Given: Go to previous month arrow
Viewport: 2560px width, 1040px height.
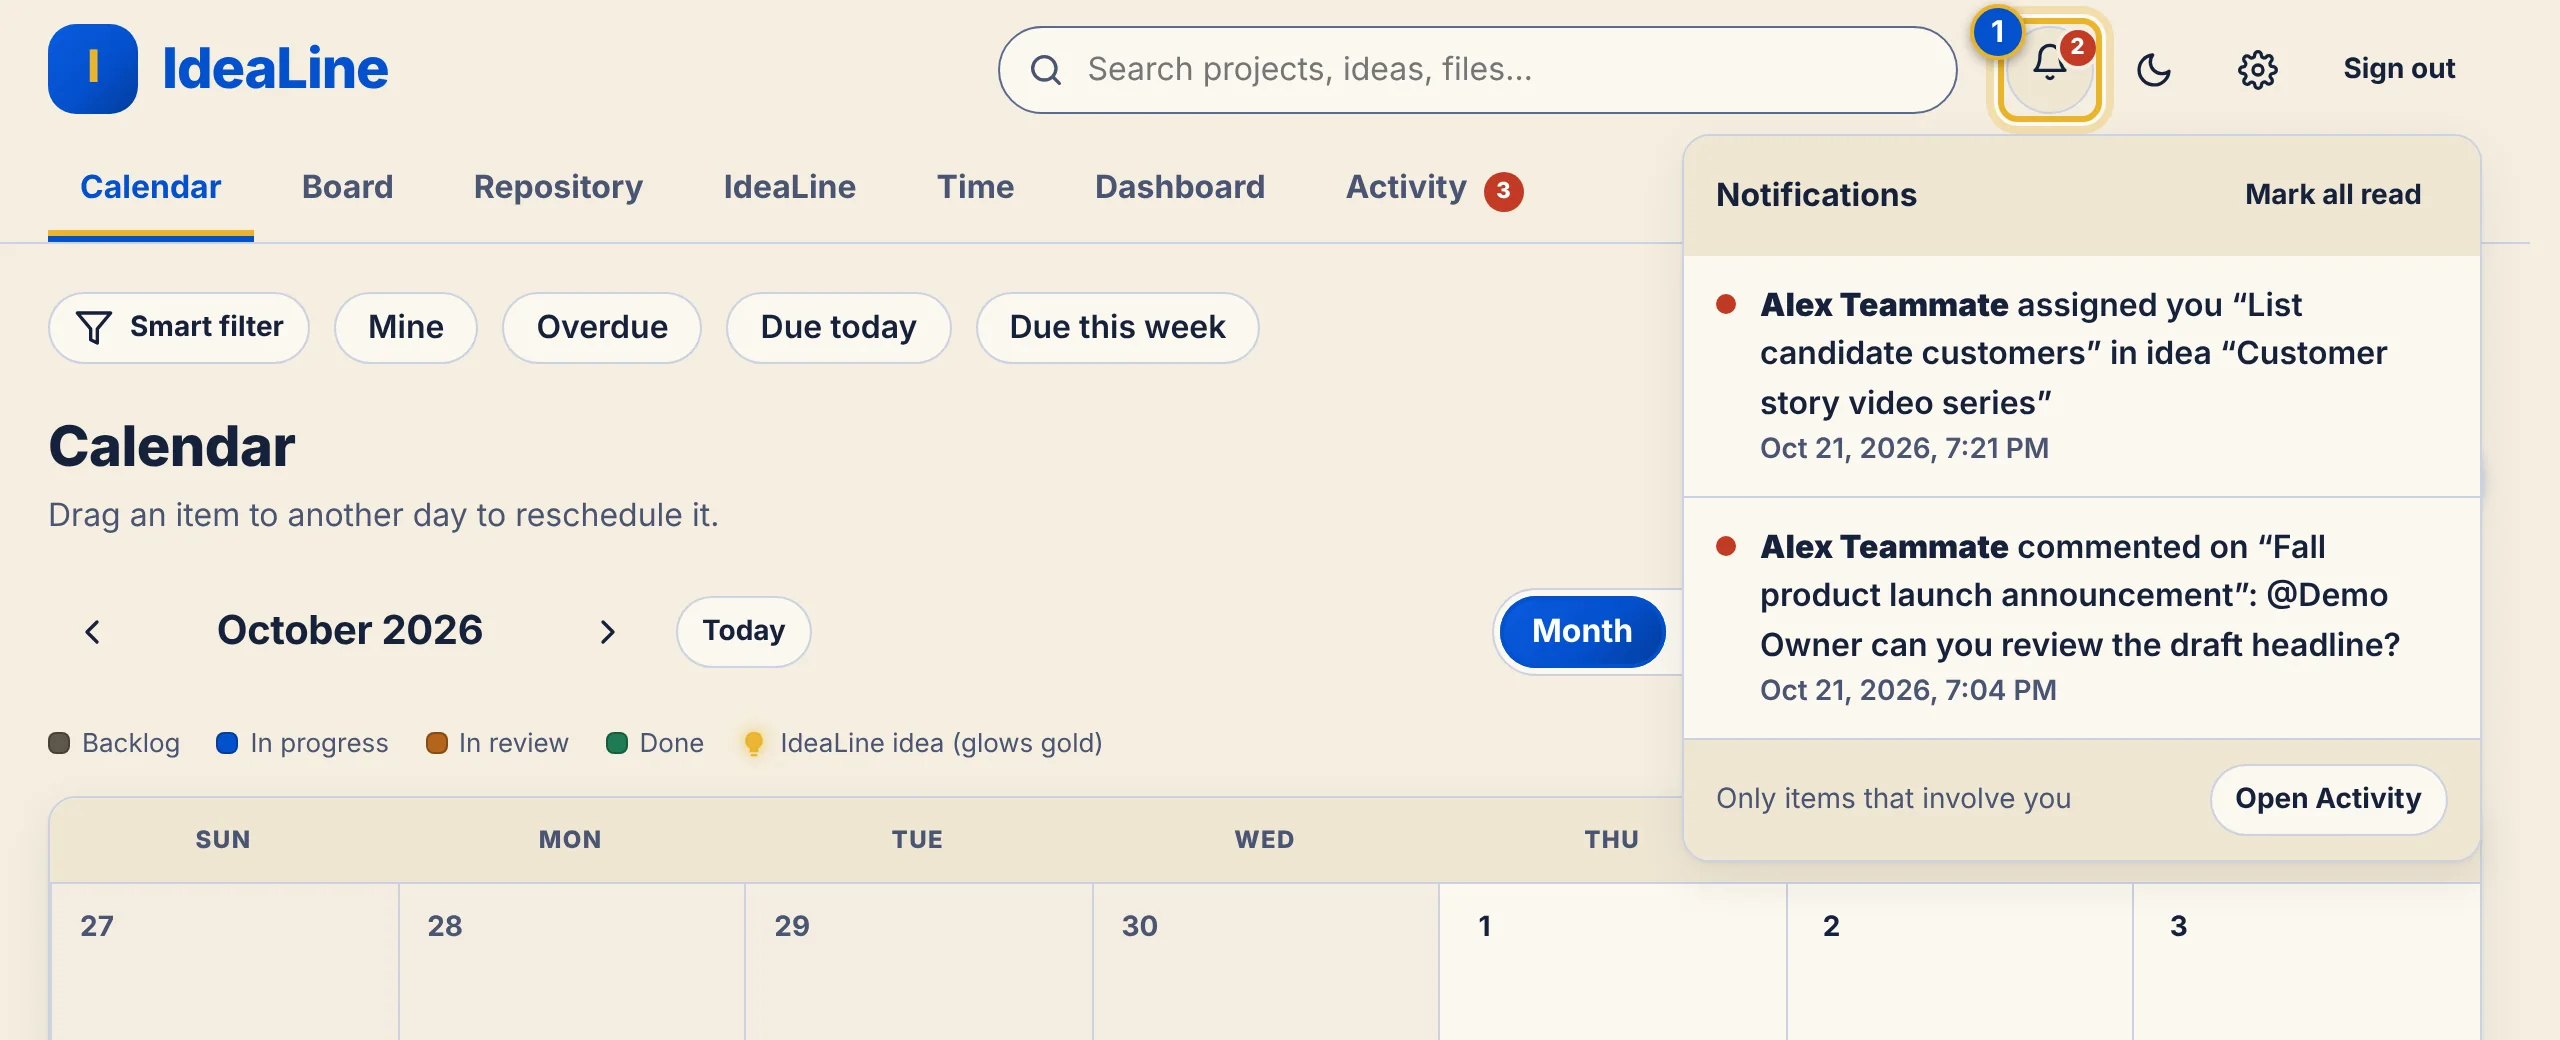Looking at the screenshot, I should pos(93,631).
